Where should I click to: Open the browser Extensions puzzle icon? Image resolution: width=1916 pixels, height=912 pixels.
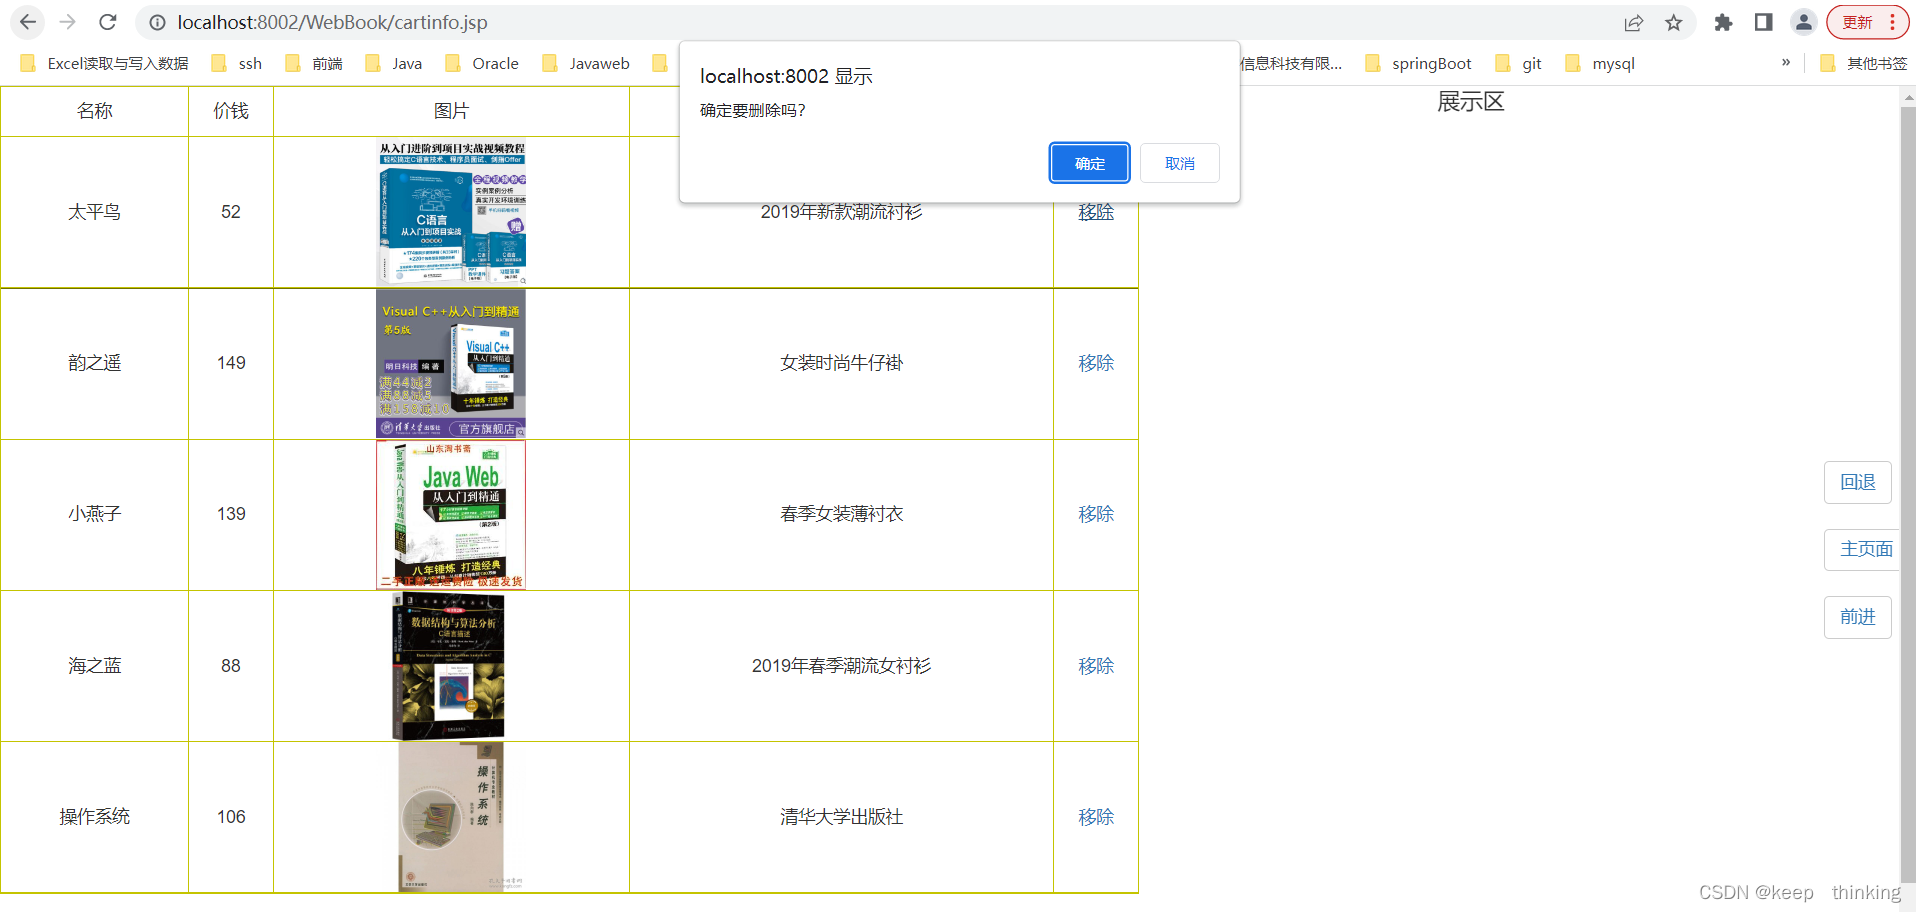pos(1723,22)
